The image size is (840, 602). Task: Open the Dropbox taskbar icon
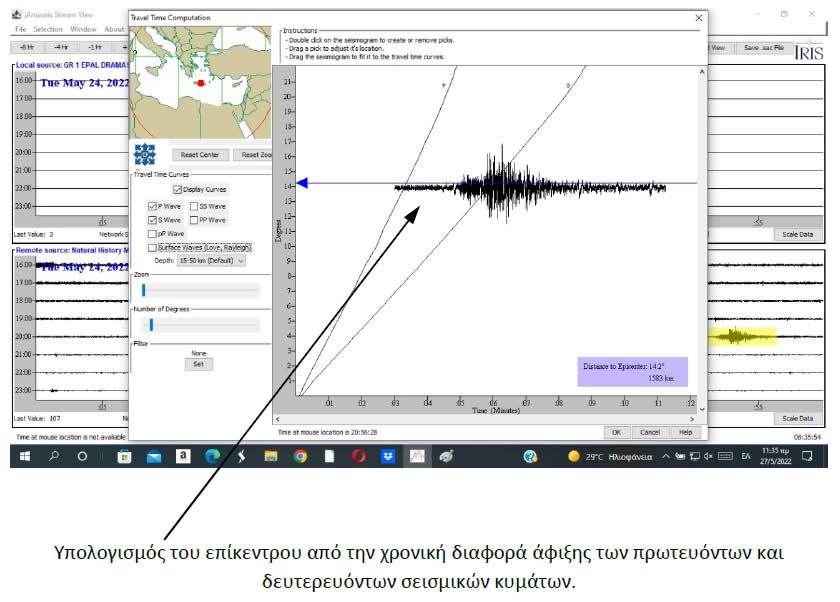click(387, 456)
